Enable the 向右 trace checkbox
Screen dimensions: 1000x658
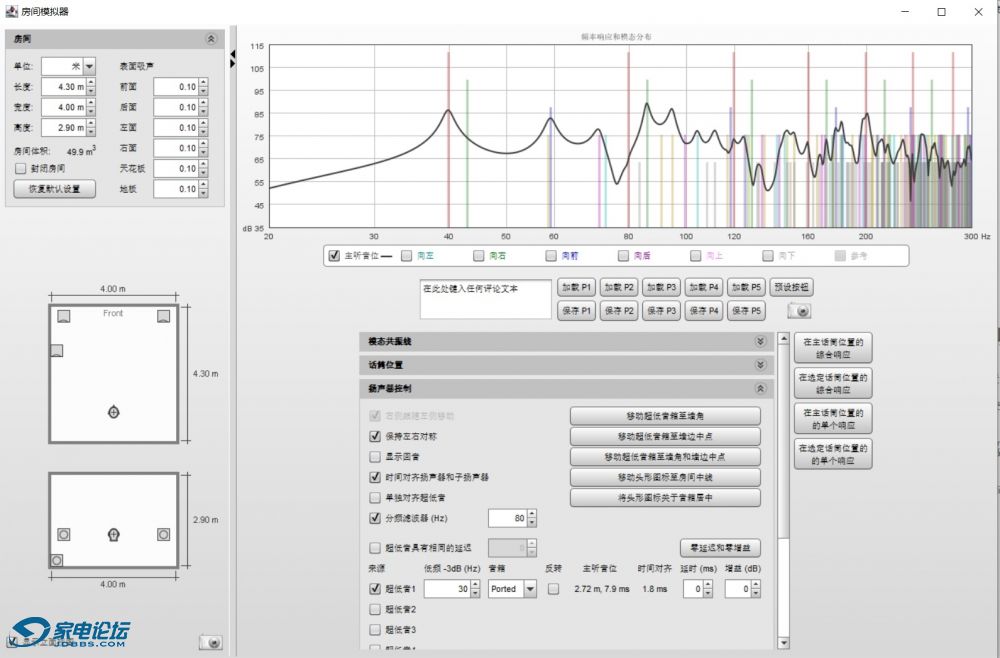[478, 256]
